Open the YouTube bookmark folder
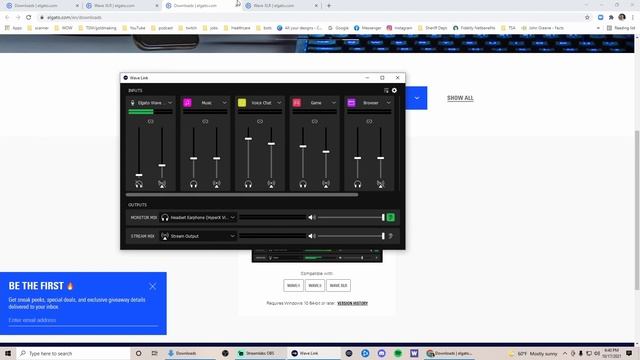Image resolution: width=640 pixels, height=360 pixels. (x=134, y=28)
